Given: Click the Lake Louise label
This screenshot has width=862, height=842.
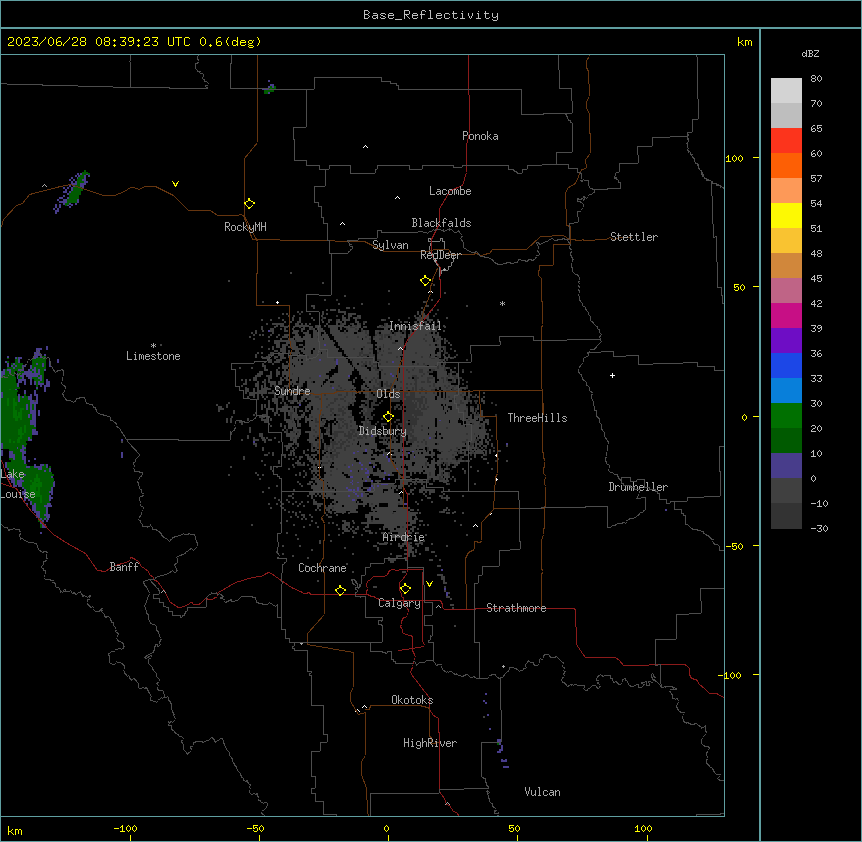Looking at the screenshot, I should pyautogui.click(x=18, y=484).
